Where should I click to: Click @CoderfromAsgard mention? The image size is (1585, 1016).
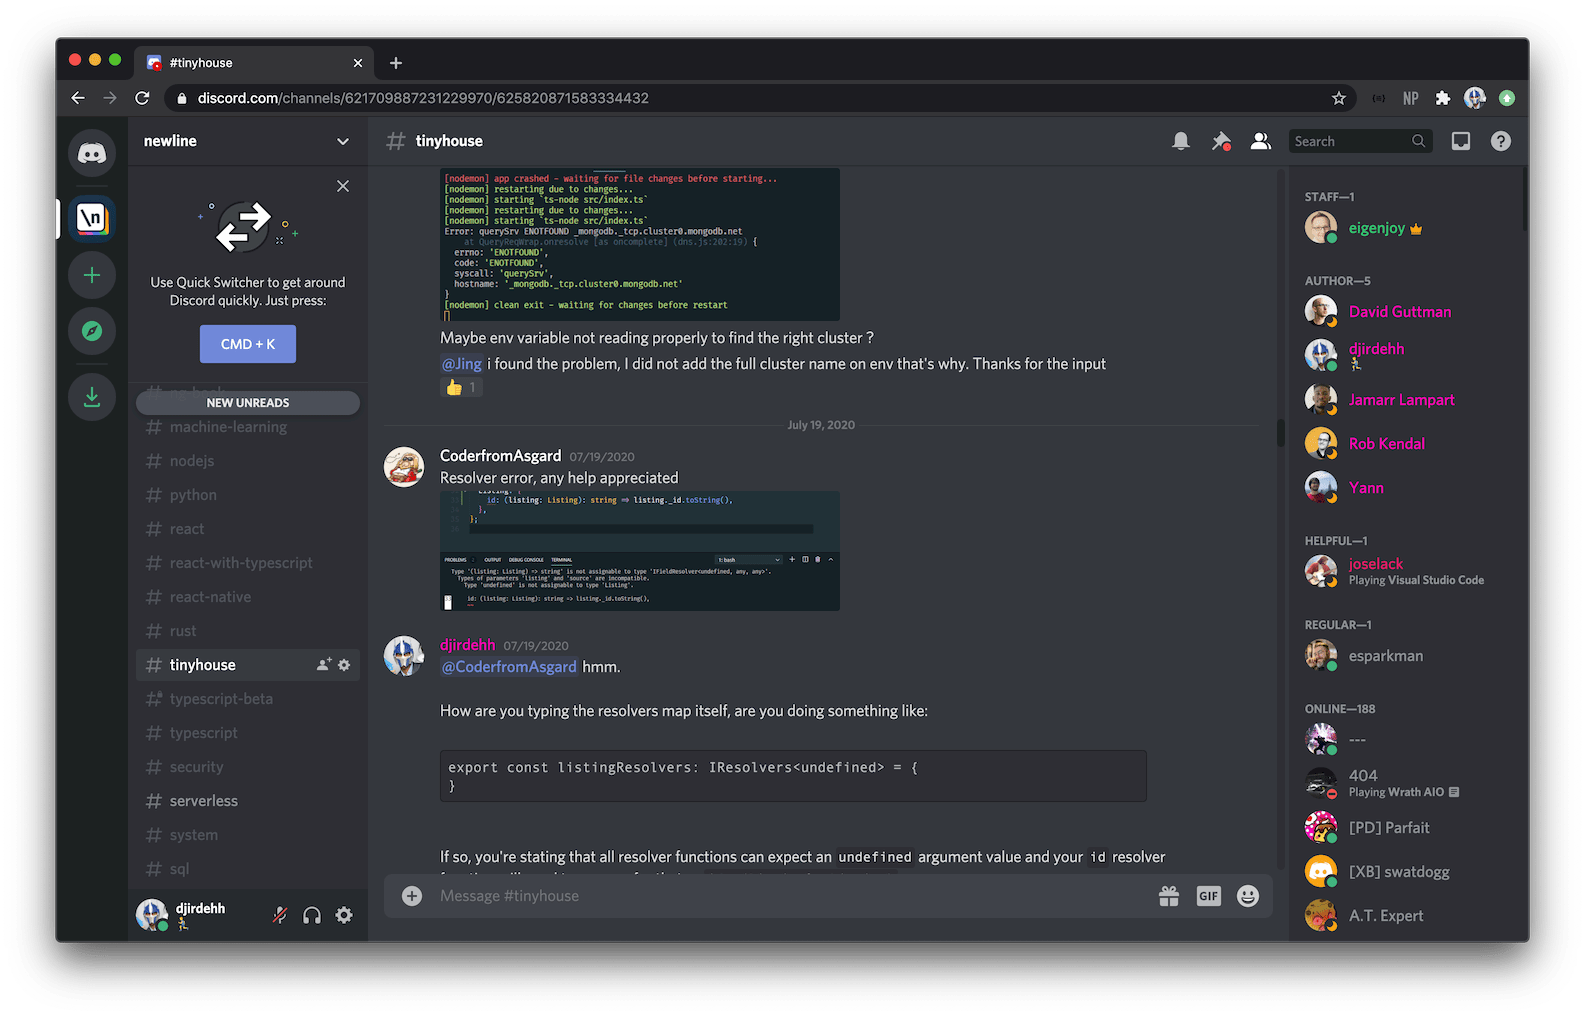509,667
